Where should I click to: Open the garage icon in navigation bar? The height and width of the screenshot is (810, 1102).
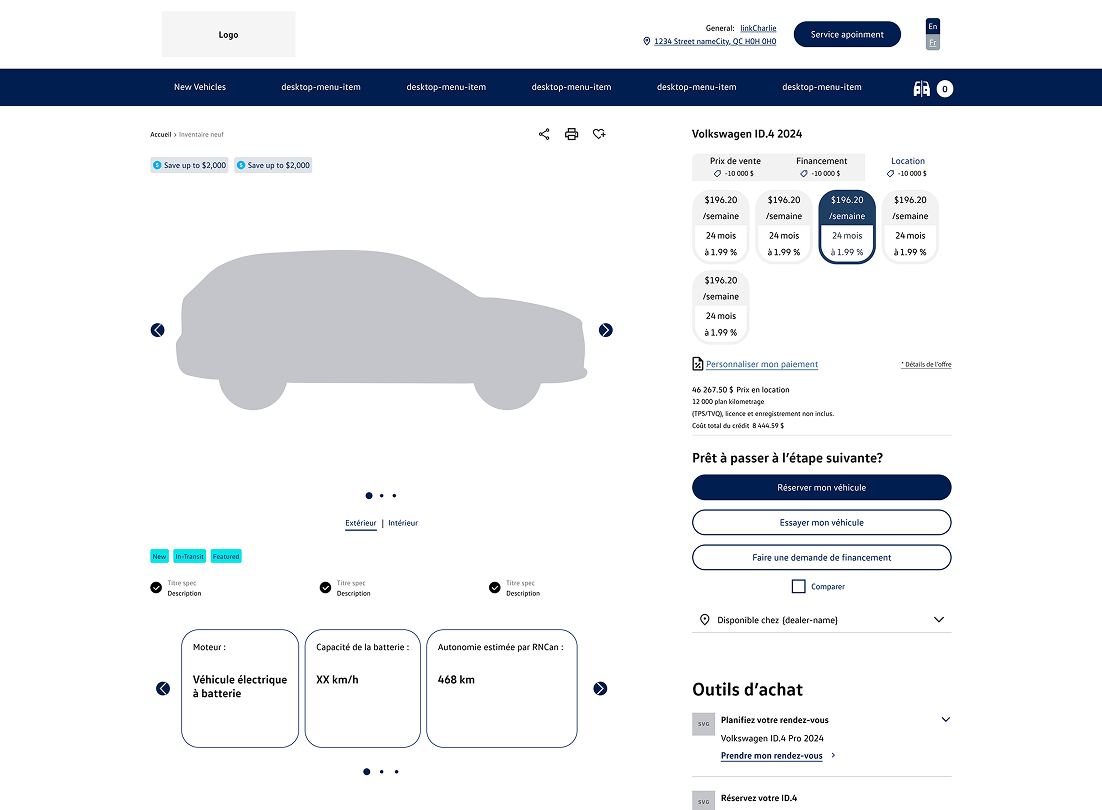[x=921, y=88]
